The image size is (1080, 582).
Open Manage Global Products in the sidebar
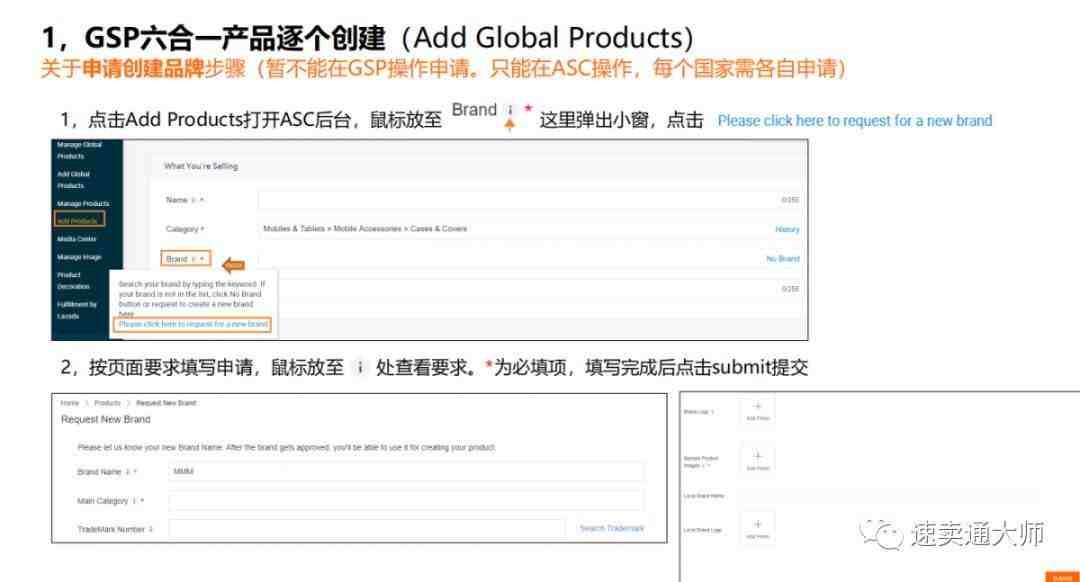point(79,150)
